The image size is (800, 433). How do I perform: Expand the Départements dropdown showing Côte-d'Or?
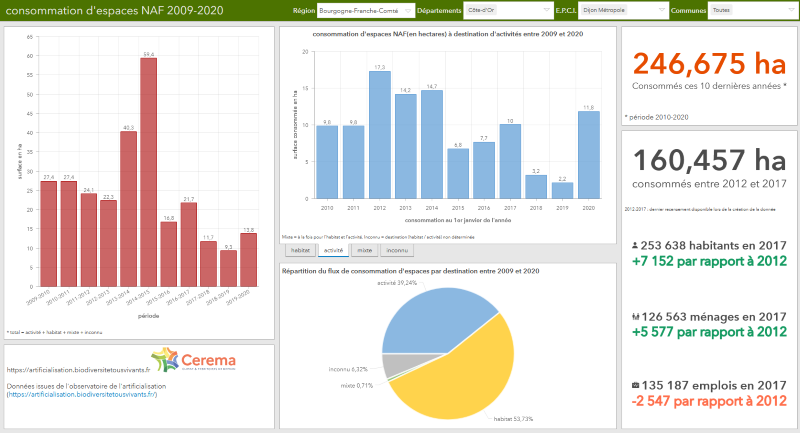pos(495,11)
